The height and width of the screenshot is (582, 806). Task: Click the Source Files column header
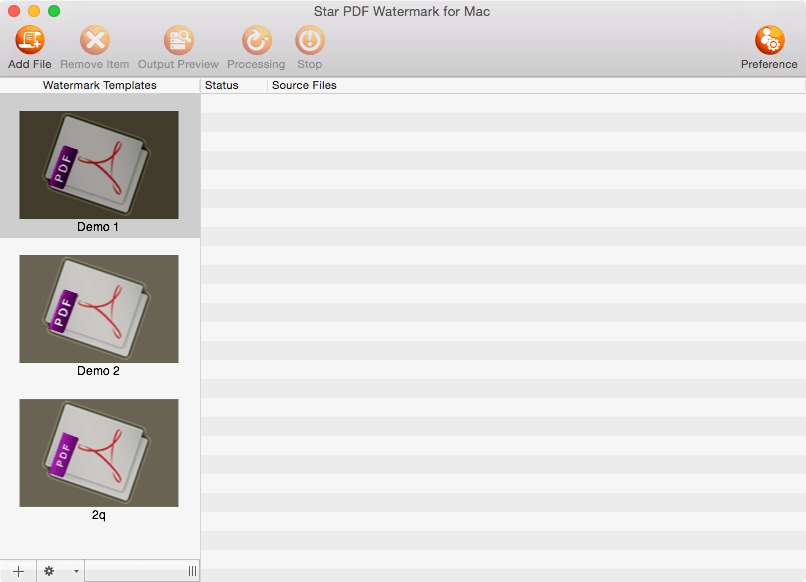click(x=303, y=86)
